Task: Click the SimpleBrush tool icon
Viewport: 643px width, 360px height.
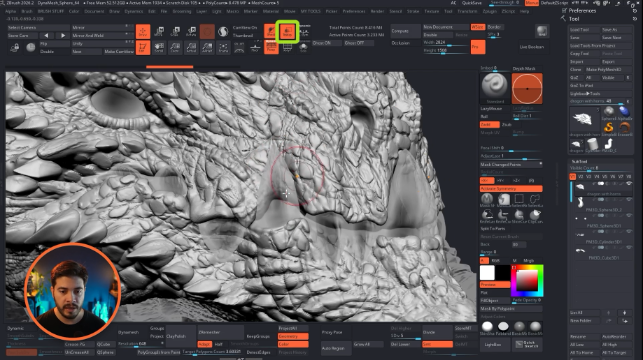Action: 609,128
